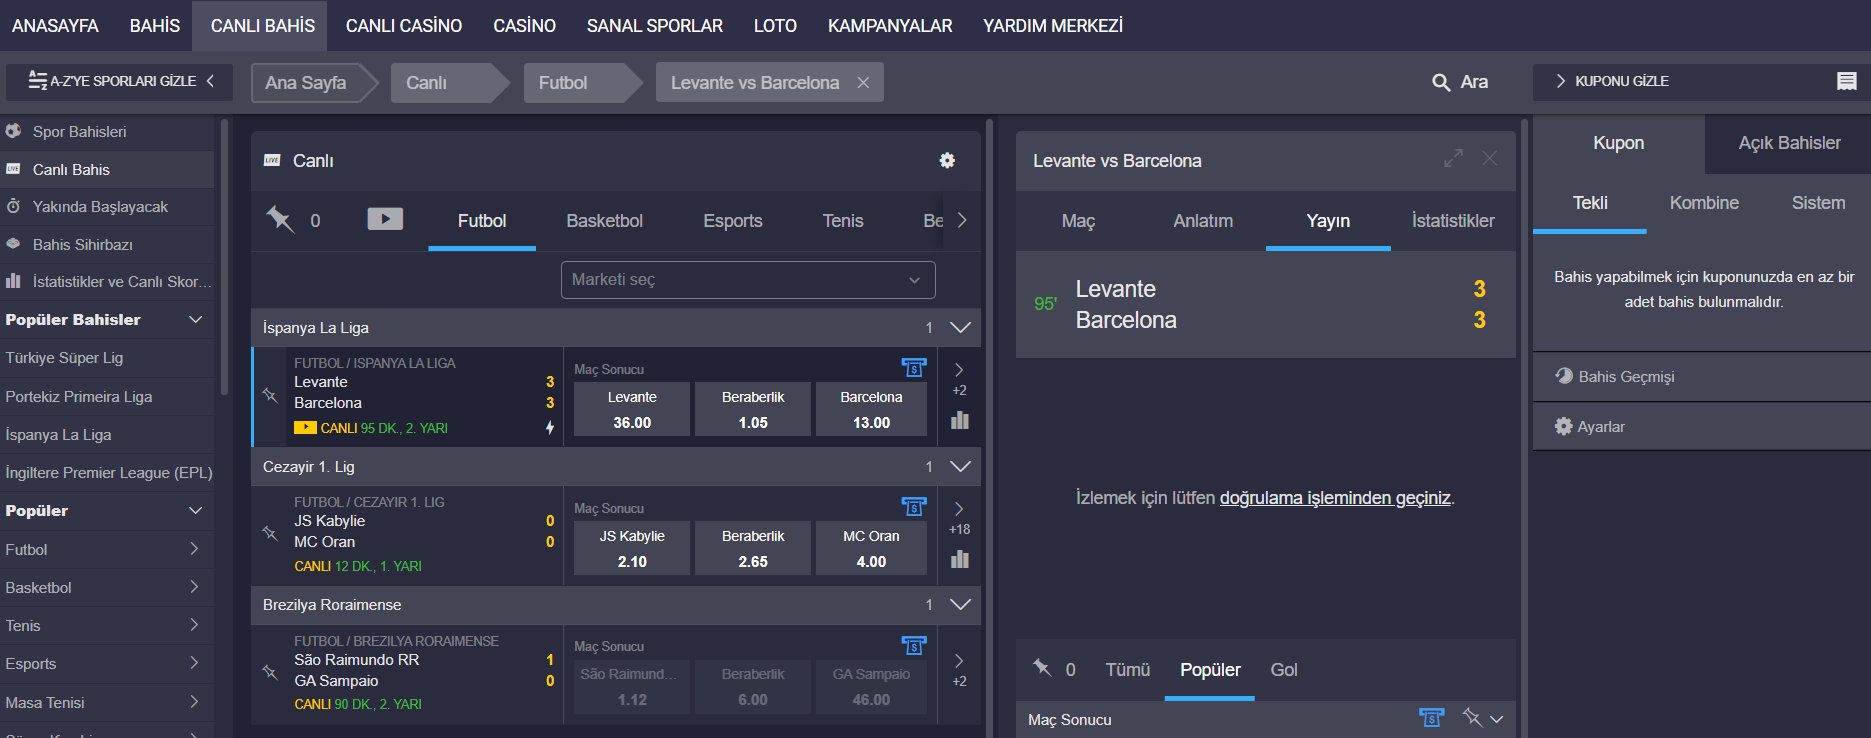Close the Levante vs Barcelona breadcrumb tag

[x=863, y=82]
